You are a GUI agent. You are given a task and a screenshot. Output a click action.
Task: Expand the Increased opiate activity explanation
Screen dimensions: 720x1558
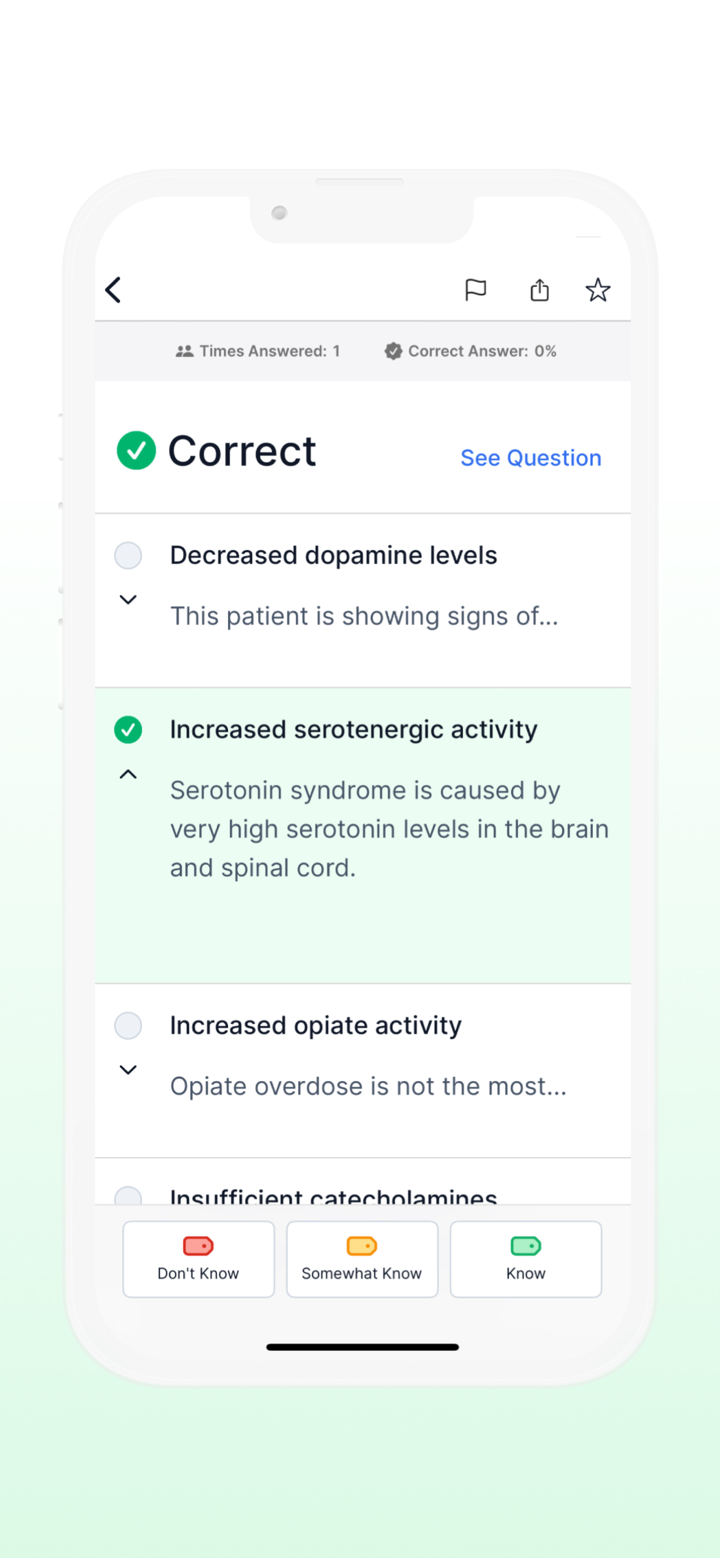tap(128, 1069)
